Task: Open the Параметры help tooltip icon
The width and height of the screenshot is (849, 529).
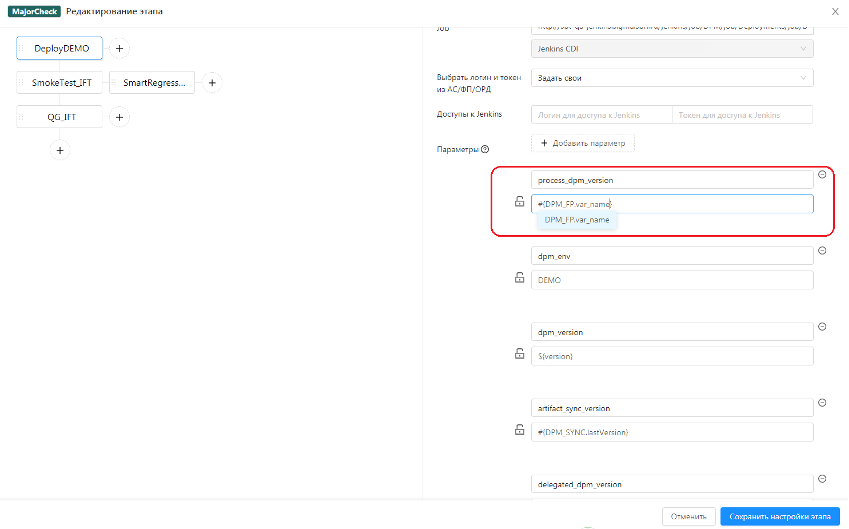Action: point(485,149)
